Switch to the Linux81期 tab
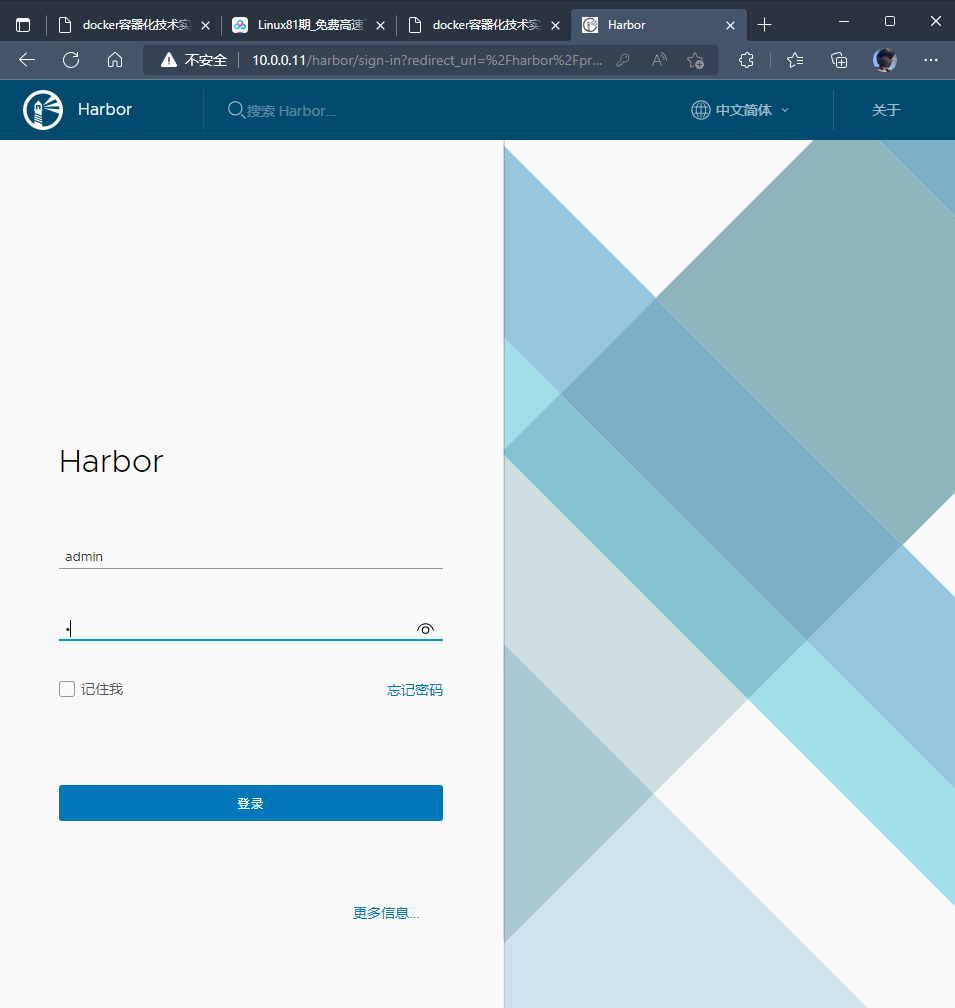 [308, 25]
